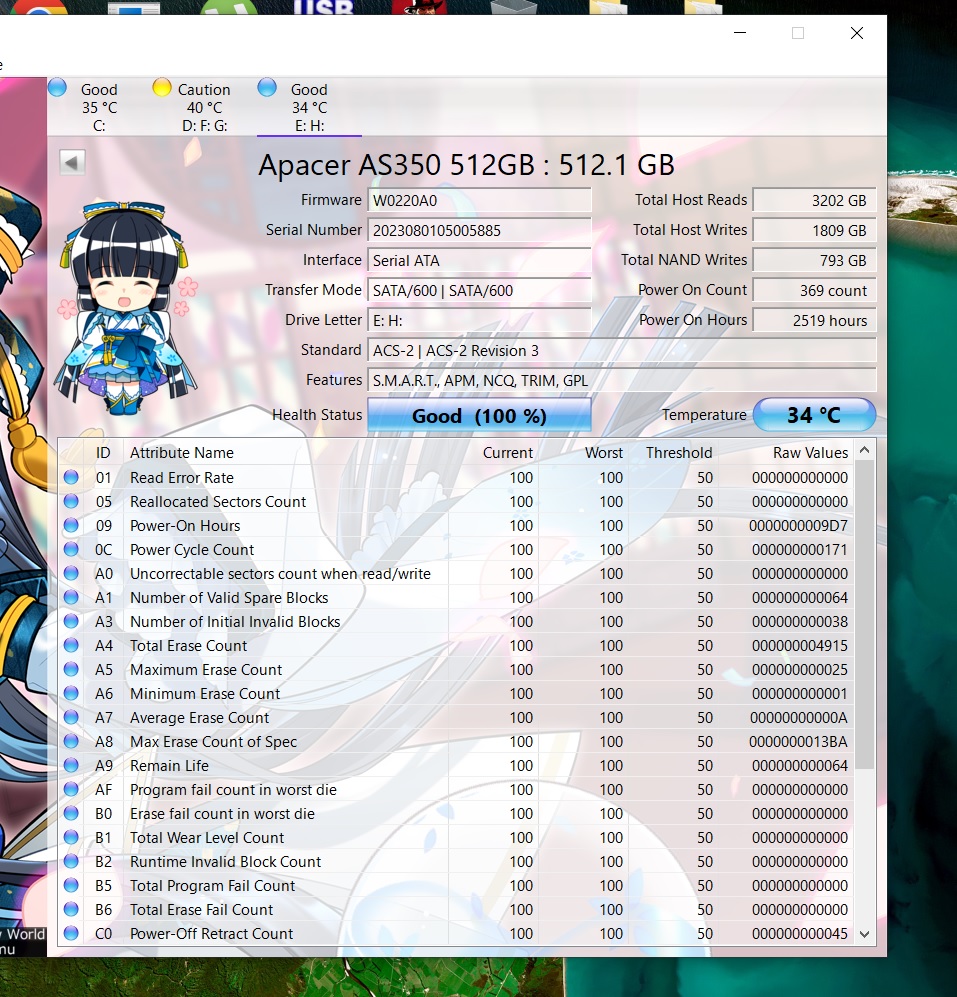
Task: Click Max Erase Count of Spec status circle
Action: tap(71, 741)
